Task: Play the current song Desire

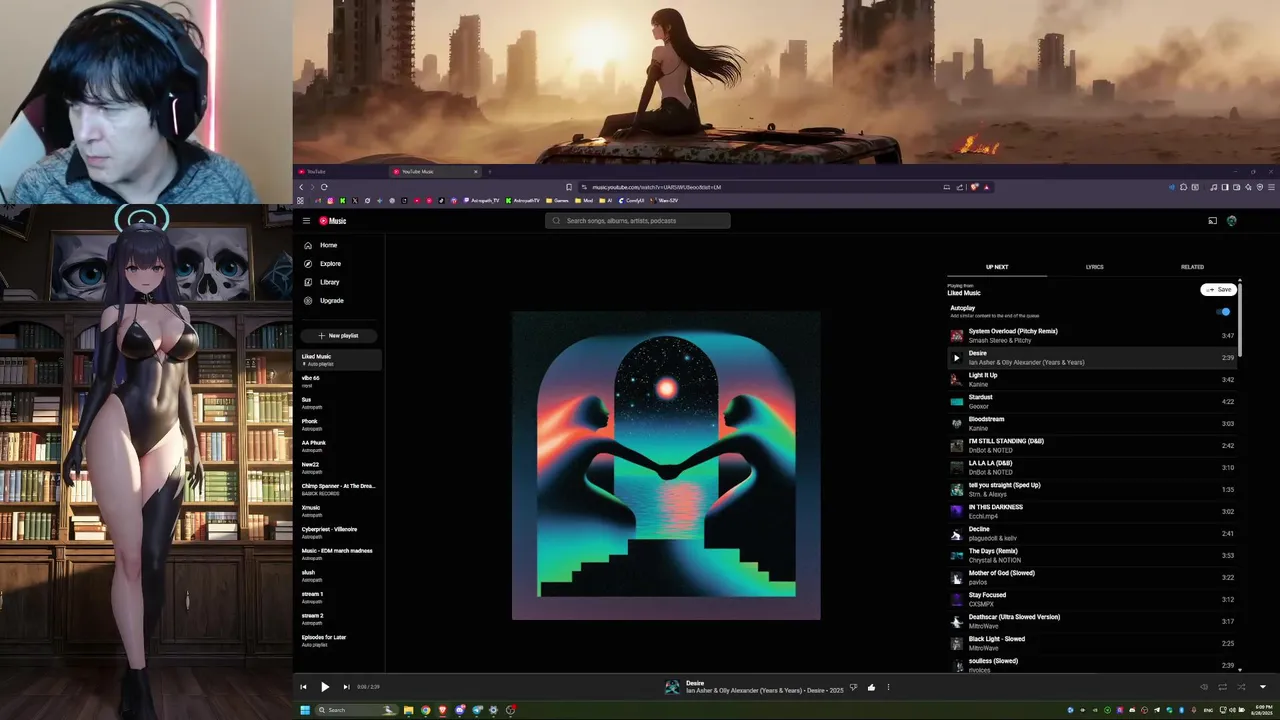Action: click(x=325, y=687)
